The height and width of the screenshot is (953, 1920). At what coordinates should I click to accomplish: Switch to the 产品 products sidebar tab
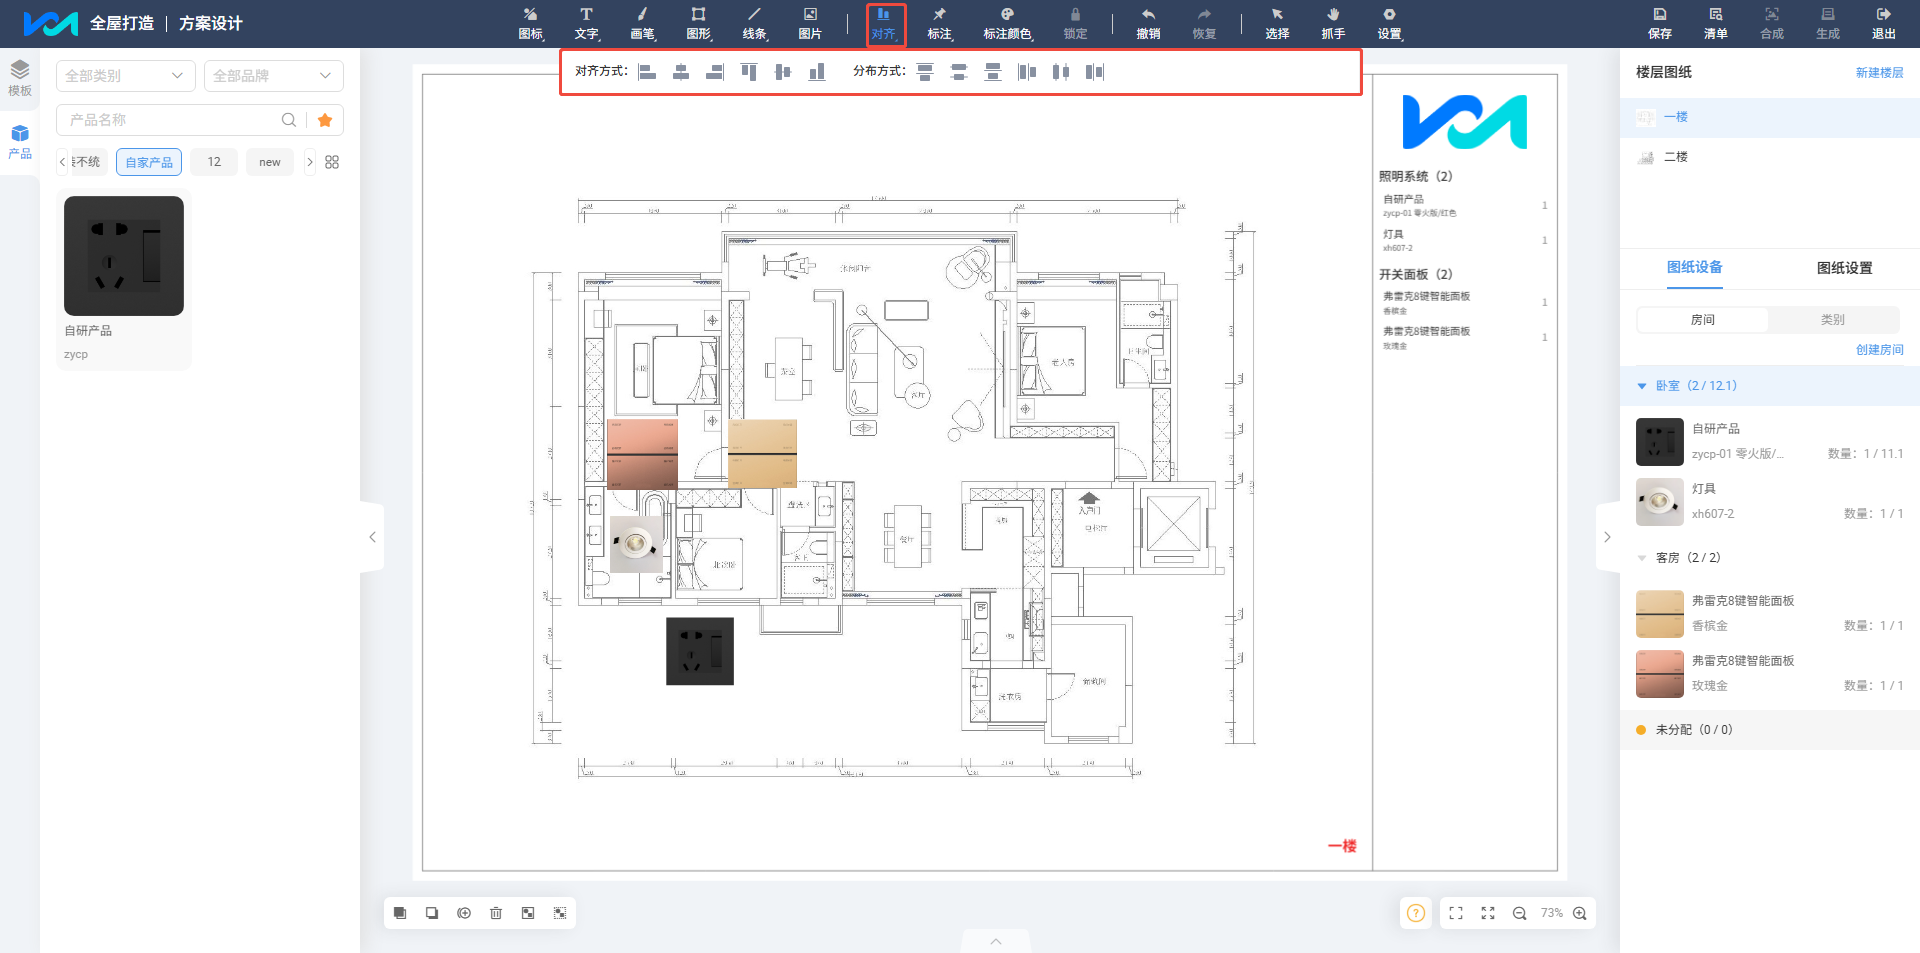coord(20,142)
